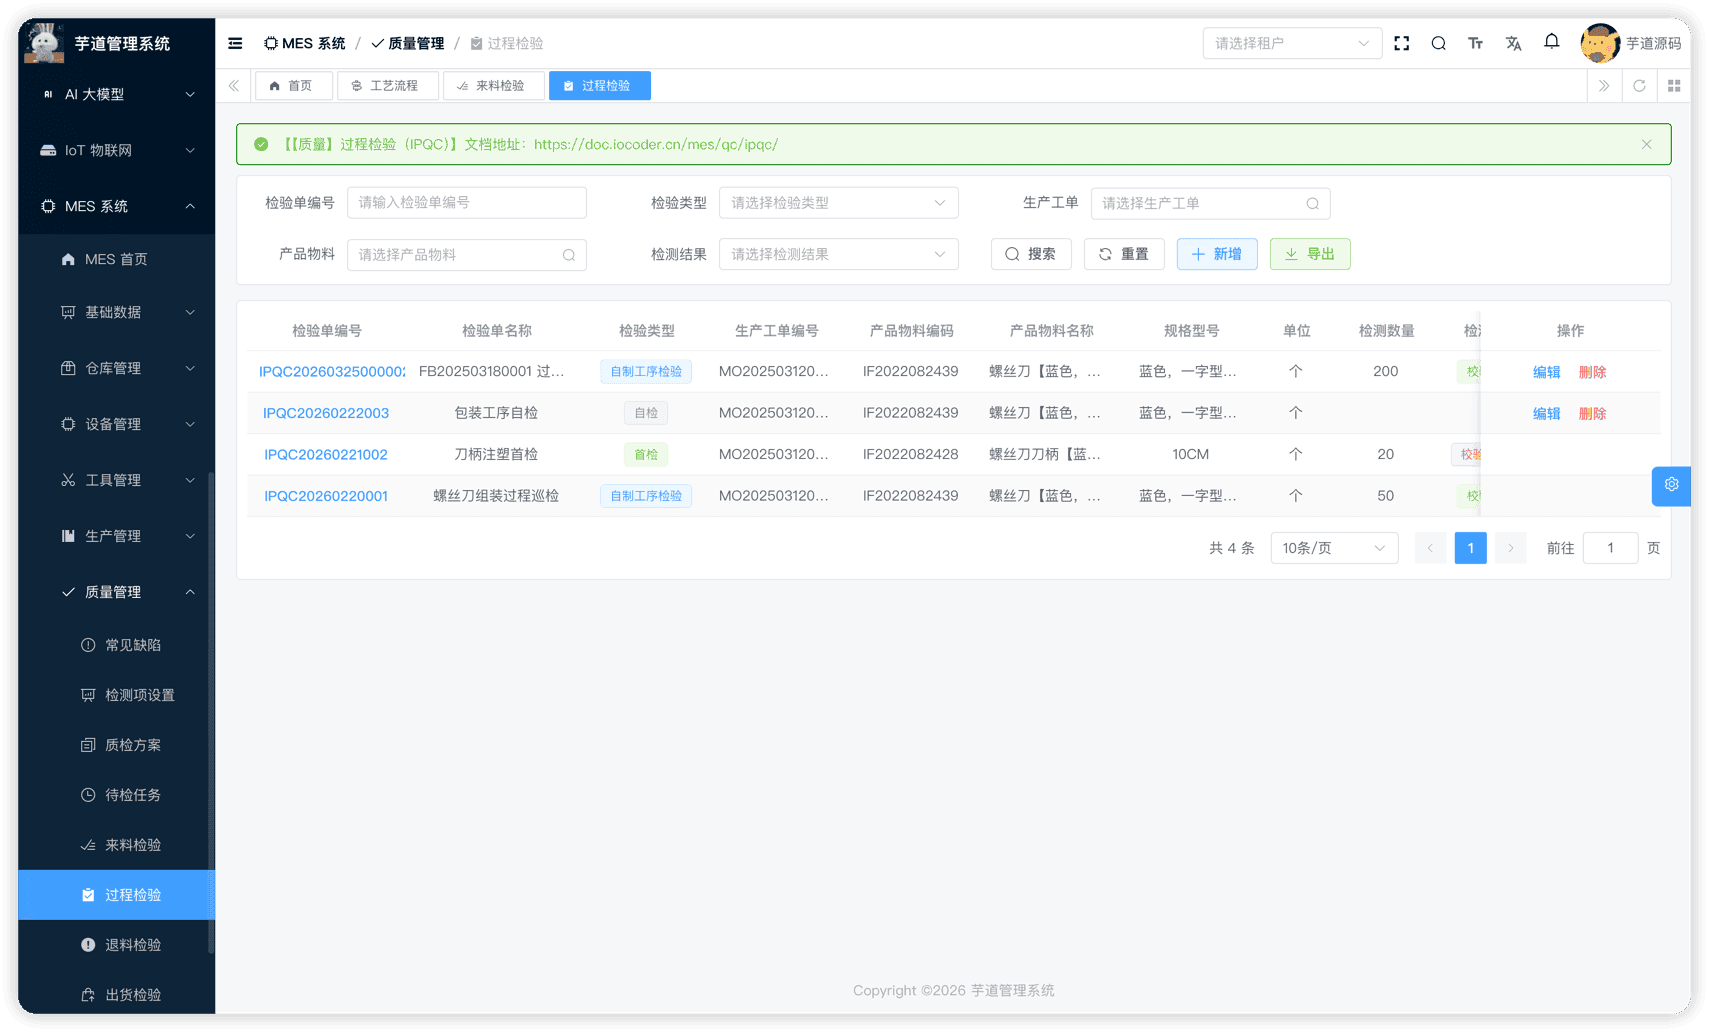Switch to the 来料检验 tab
This screenshot has height=1032, width=1709.
click(x=494, y=85)
